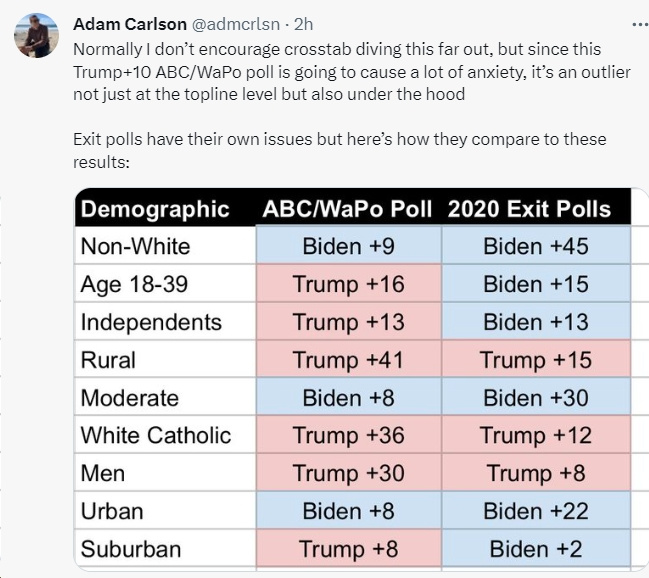Click the Biden +45 blue cell
The width and height of the screenshot is (649, 578).
(x=535, y=246)
